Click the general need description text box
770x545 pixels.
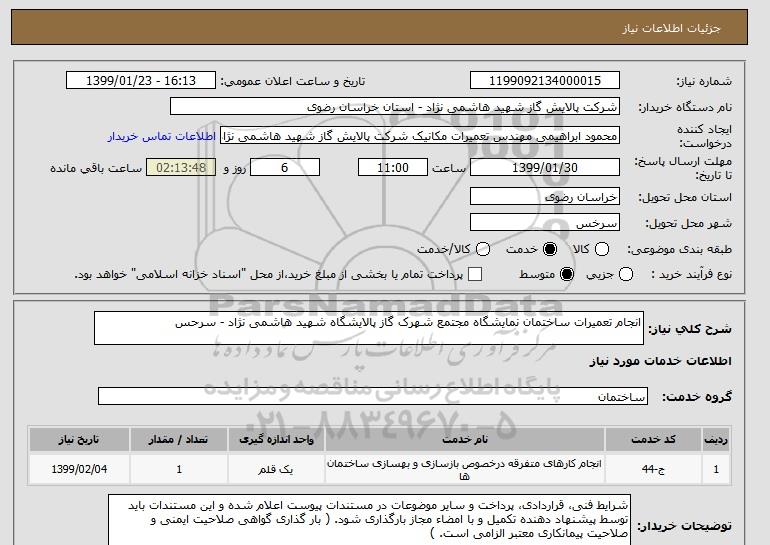click(369, 328)
